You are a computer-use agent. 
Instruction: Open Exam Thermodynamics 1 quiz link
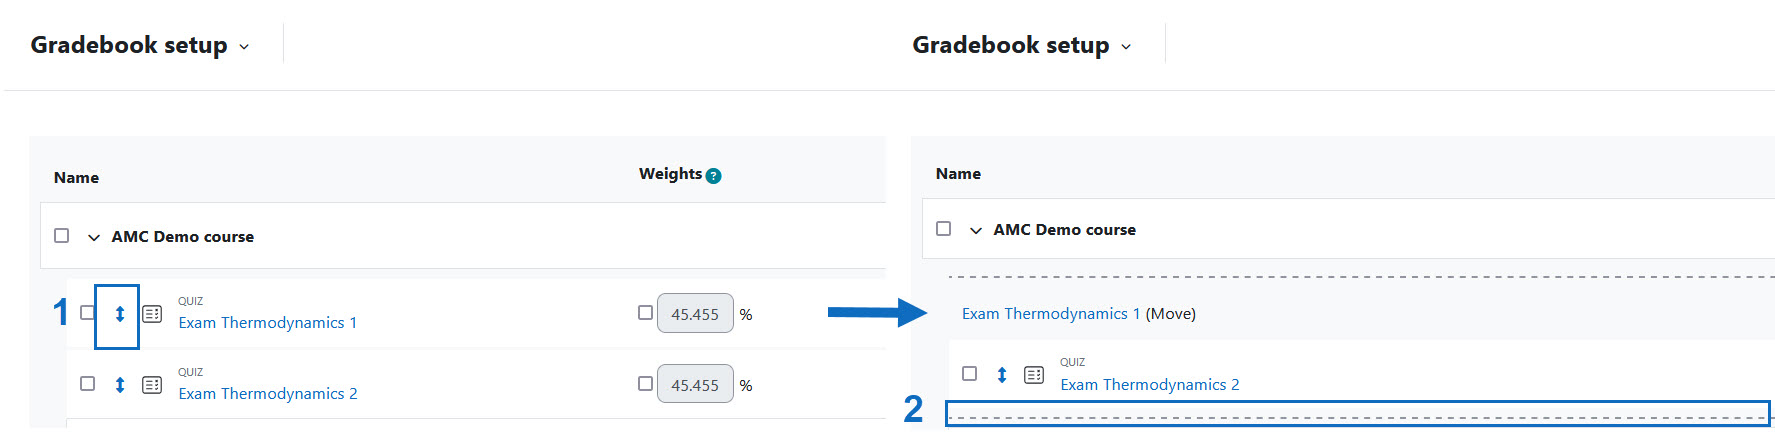268,323
